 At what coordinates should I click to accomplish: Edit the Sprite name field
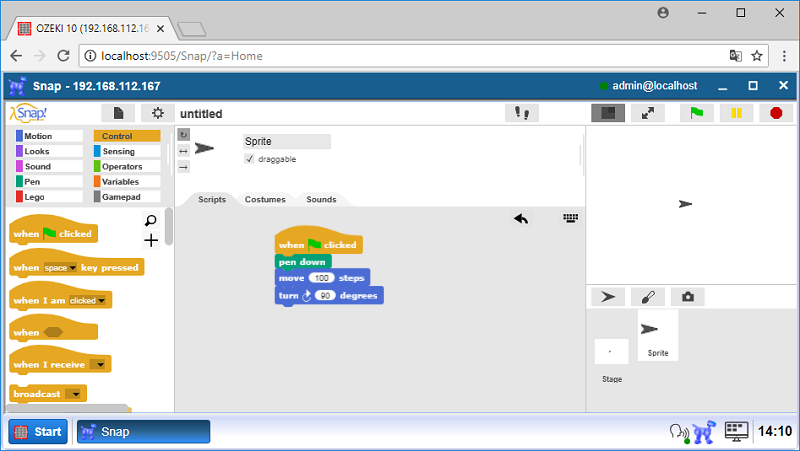tap(287, 141)
